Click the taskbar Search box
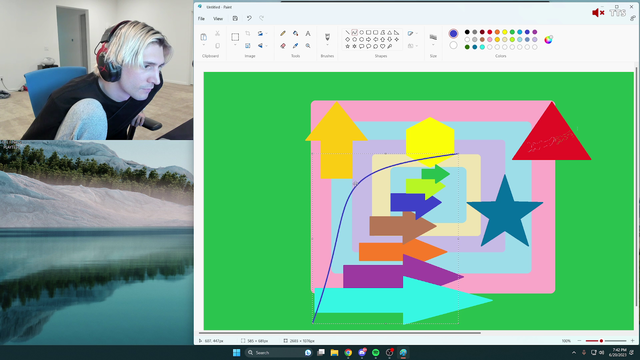The height and width of the screenshot is (360, 640). click(x=280, y=353)
